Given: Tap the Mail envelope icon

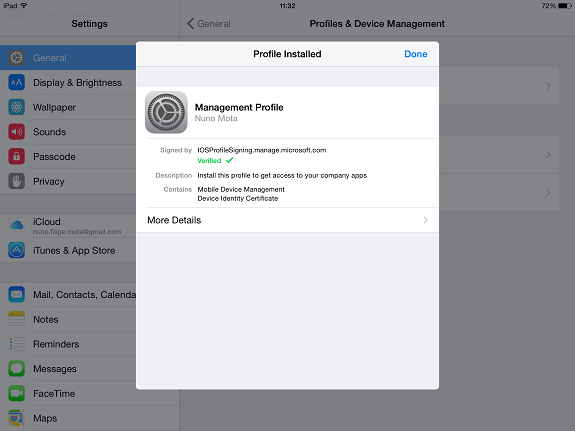Looking at the screenshot, I should 17,295.
